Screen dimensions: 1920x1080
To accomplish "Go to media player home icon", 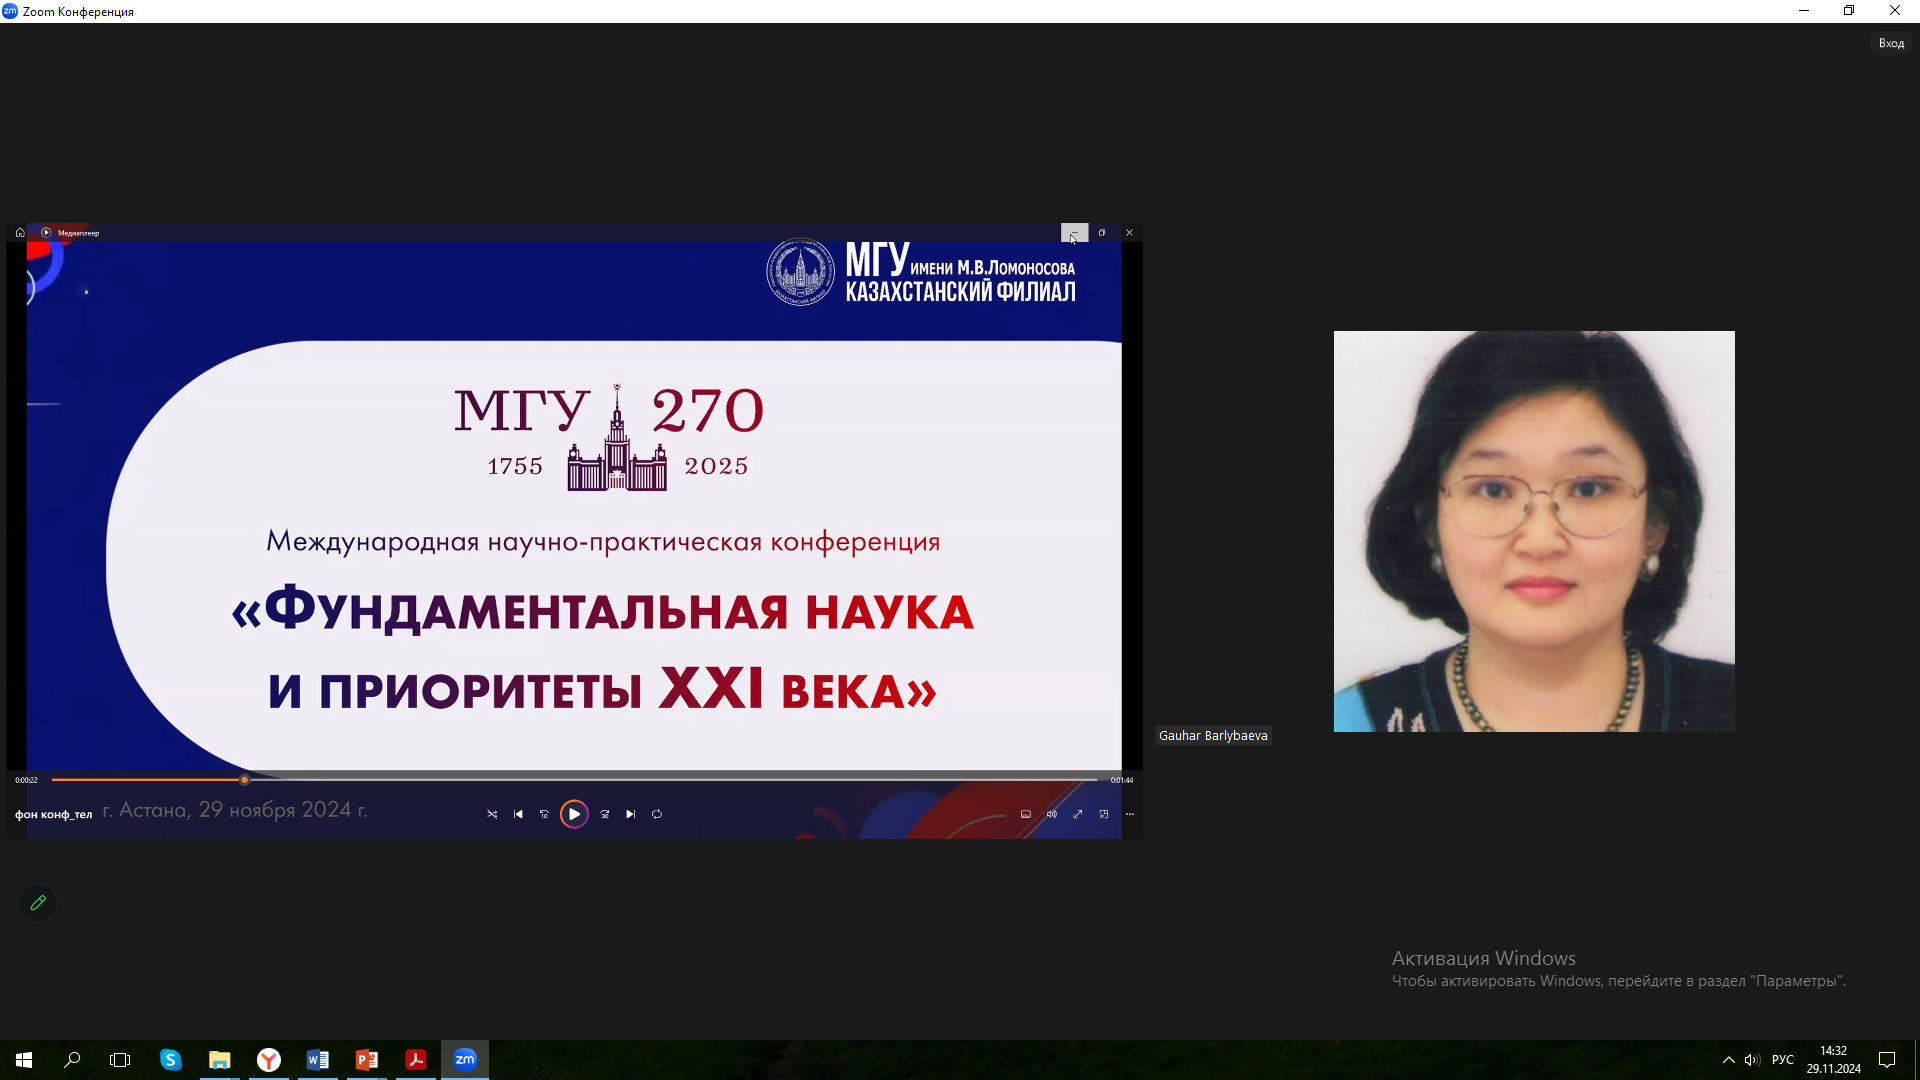I will coord(20,233).
